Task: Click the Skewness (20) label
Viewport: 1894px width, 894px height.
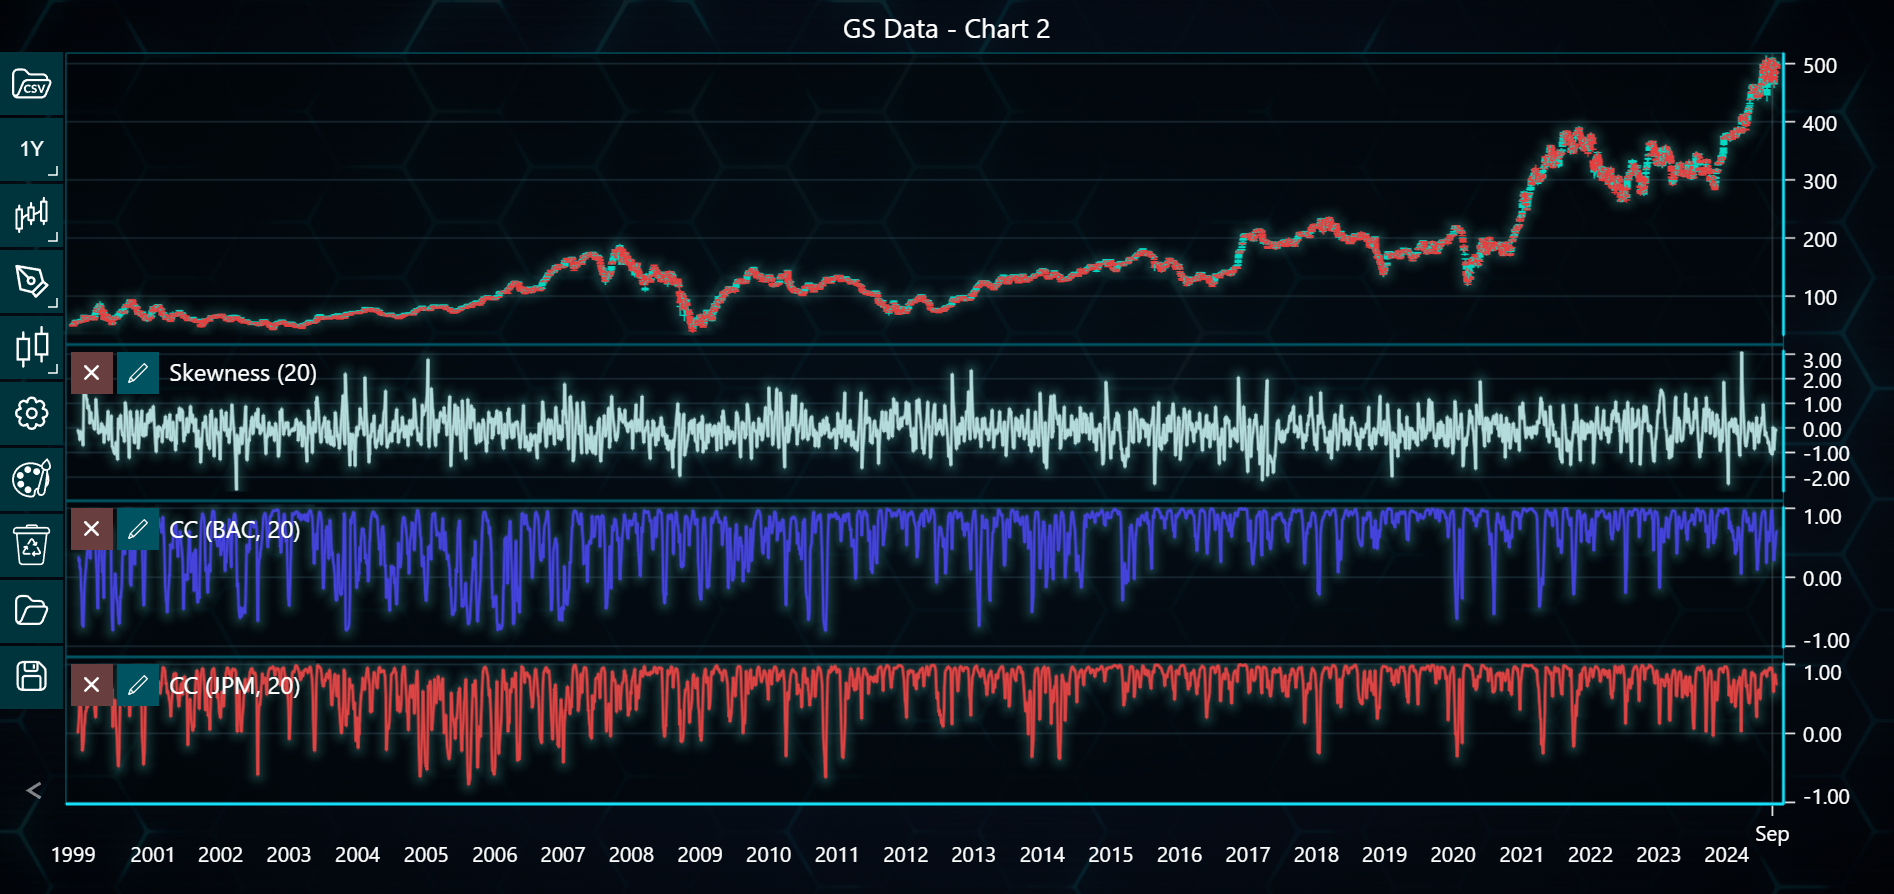Action: (x=243, y=373)
